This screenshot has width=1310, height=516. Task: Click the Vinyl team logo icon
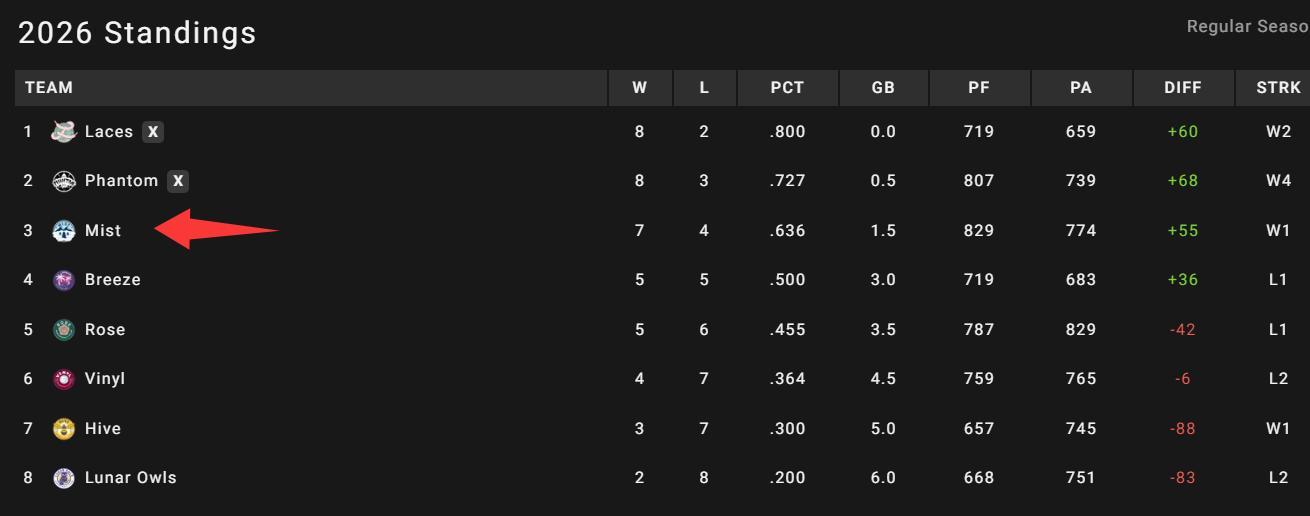pyautogui.click(x=64, y=379)
